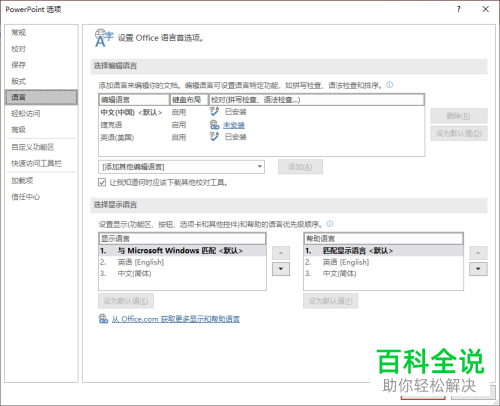
Task: Click the 显示语言 list header
Action: point(182,239)
